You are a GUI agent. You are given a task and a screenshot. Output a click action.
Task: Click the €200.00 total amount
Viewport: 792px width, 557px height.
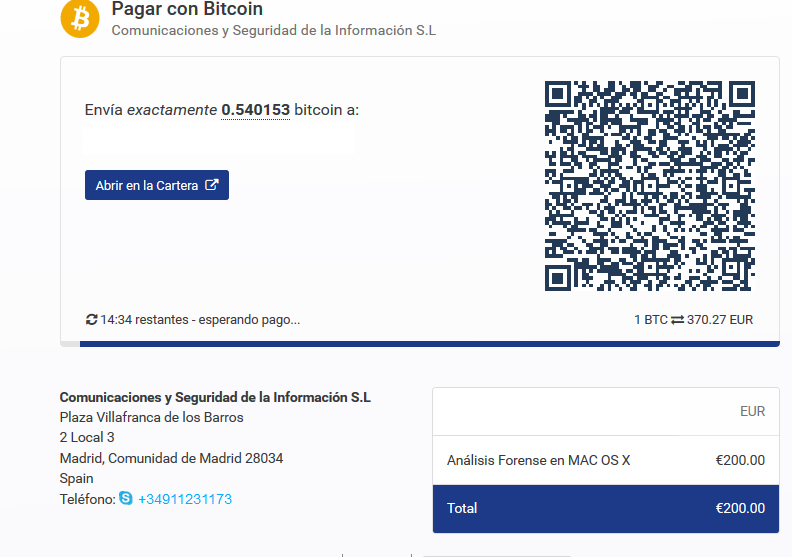click(740, 508)
